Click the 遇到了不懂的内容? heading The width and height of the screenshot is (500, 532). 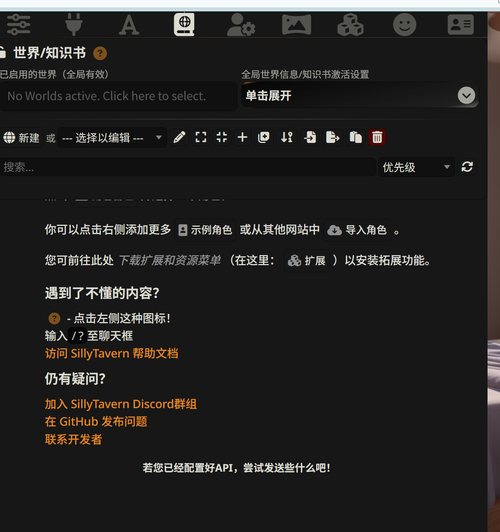click(102, 293)
